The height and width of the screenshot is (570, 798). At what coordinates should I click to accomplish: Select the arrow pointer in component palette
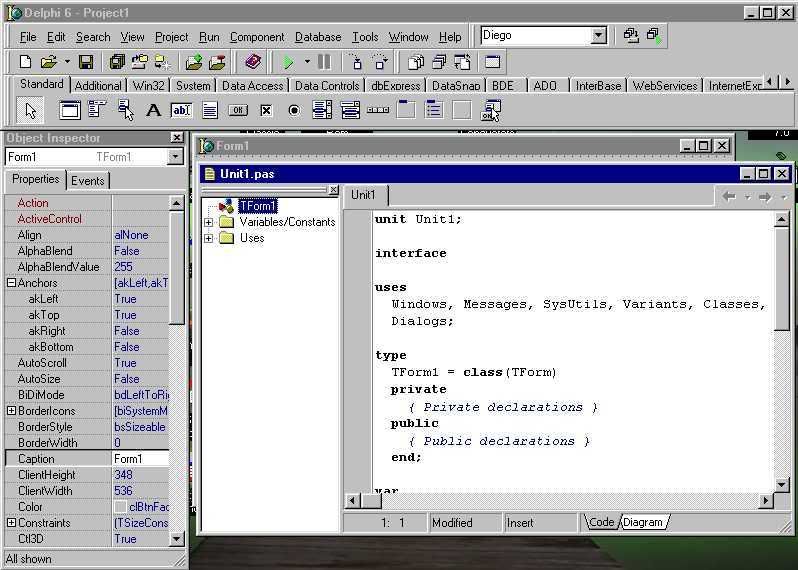pyautogui.click(x=31, y=110)
